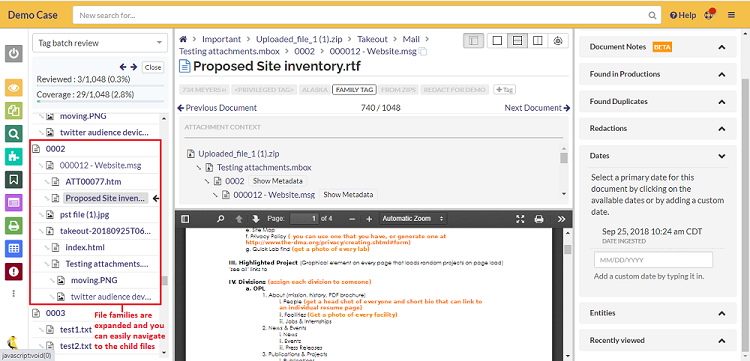Go to next item with right arrow in batch panel
The width and height of the screenshot is (750, 361).
coord(133,67)
